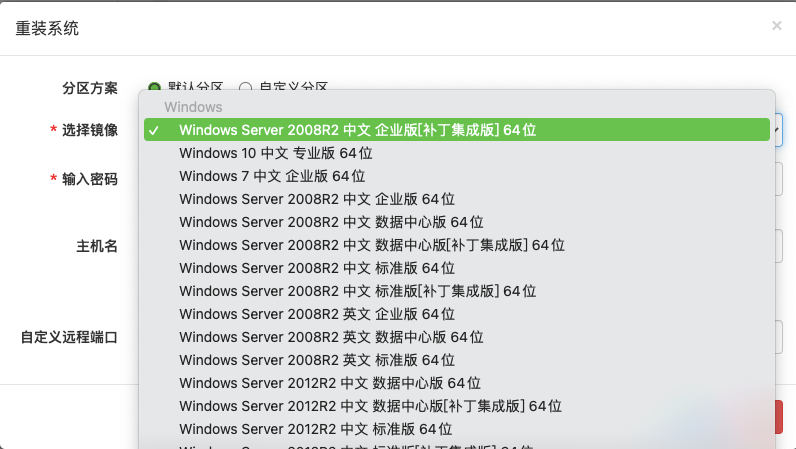Select the 自定义分区 radio option
Screen dimensions: 796x449
coord(245,87)
